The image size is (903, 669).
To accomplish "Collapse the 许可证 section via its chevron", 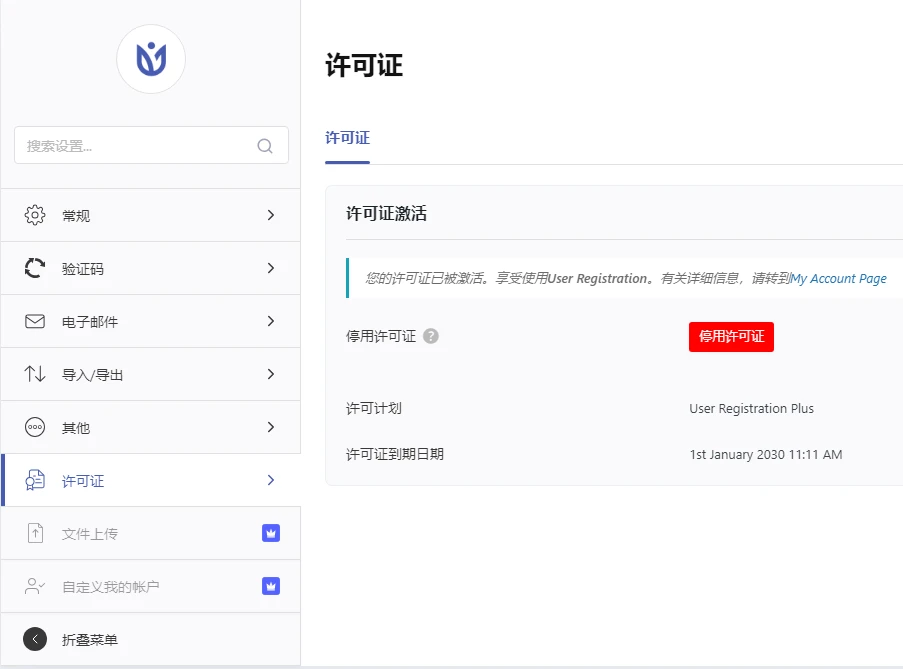I will [x=270, y=479].
